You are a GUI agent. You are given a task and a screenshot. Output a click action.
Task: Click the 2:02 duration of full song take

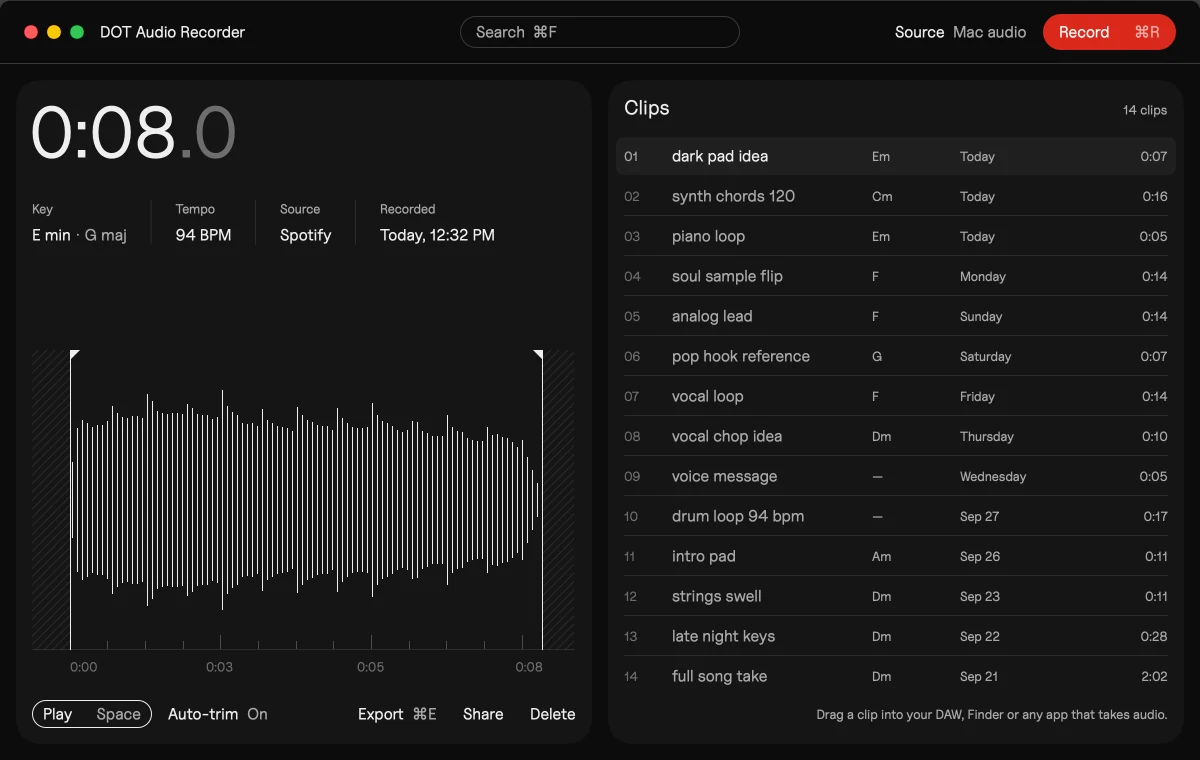click(x=1154, y=676)
